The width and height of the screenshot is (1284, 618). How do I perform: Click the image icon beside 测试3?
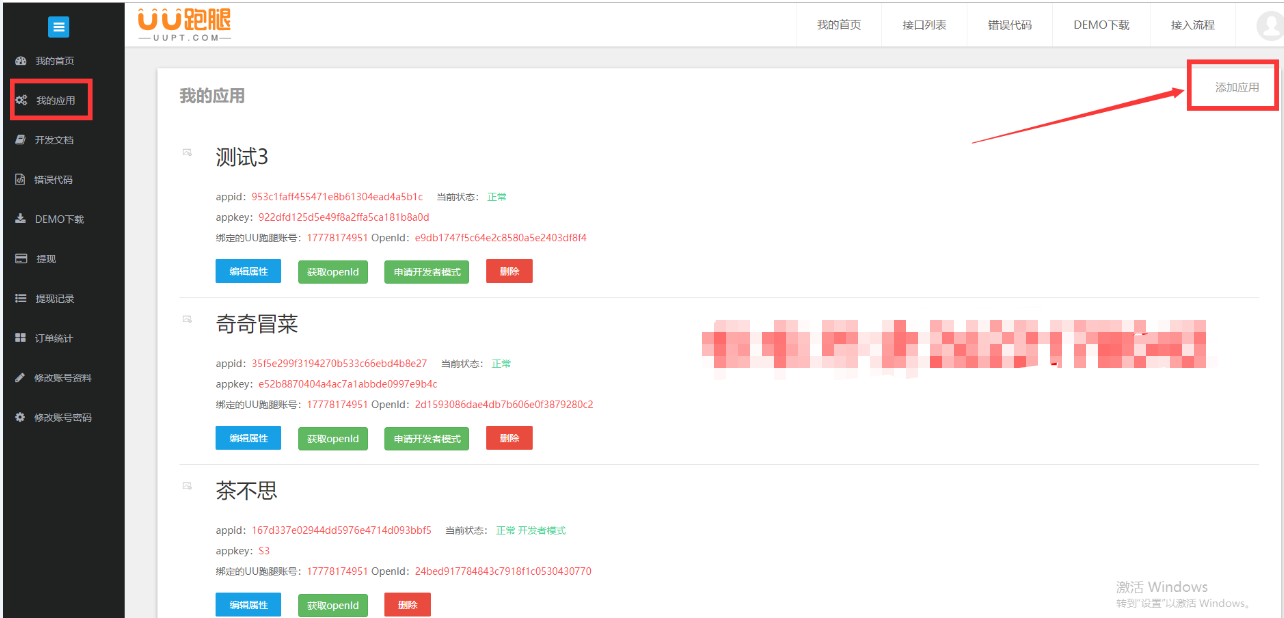tap(186, 152)
